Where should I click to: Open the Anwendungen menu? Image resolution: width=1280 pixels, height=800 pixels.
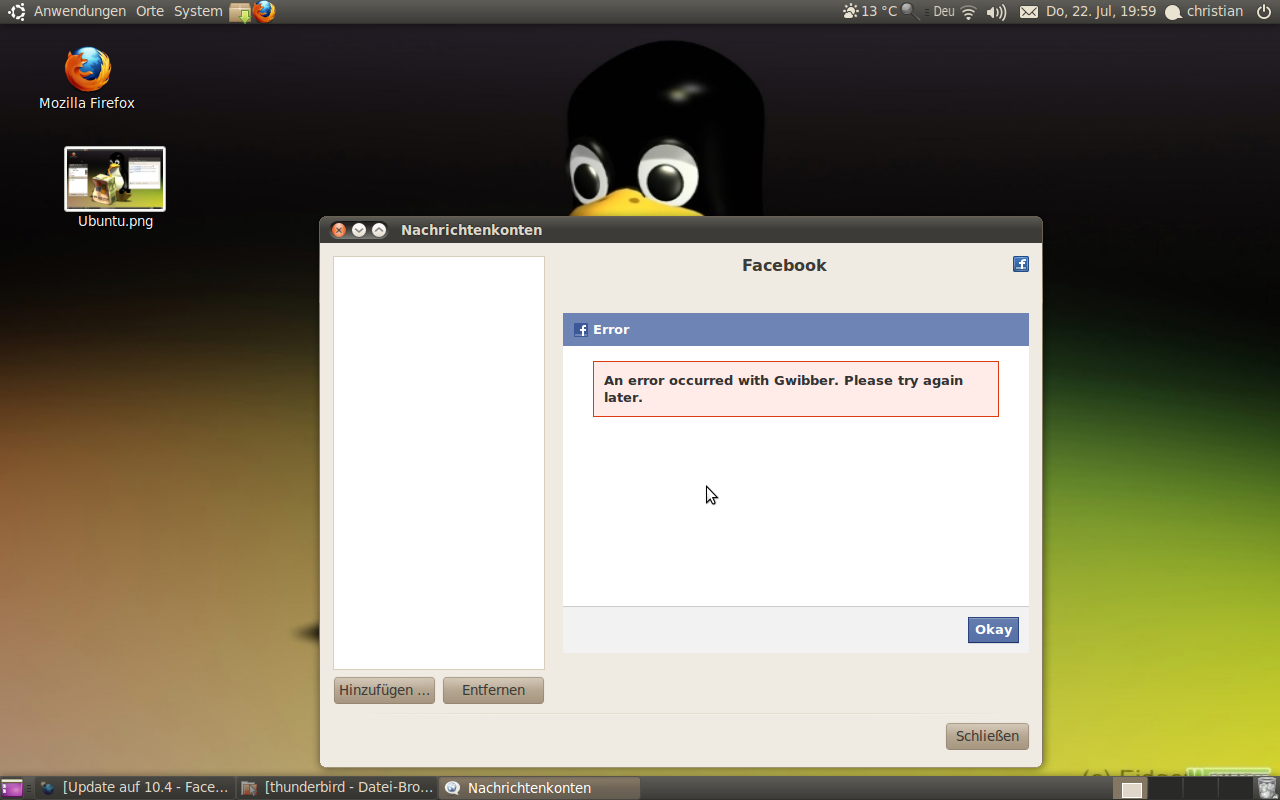[80, 12]
